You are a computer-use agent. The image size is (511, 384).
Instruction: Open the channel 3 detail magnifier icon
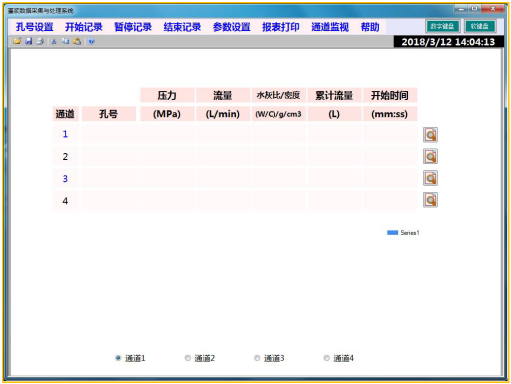[x=430, y=178]
